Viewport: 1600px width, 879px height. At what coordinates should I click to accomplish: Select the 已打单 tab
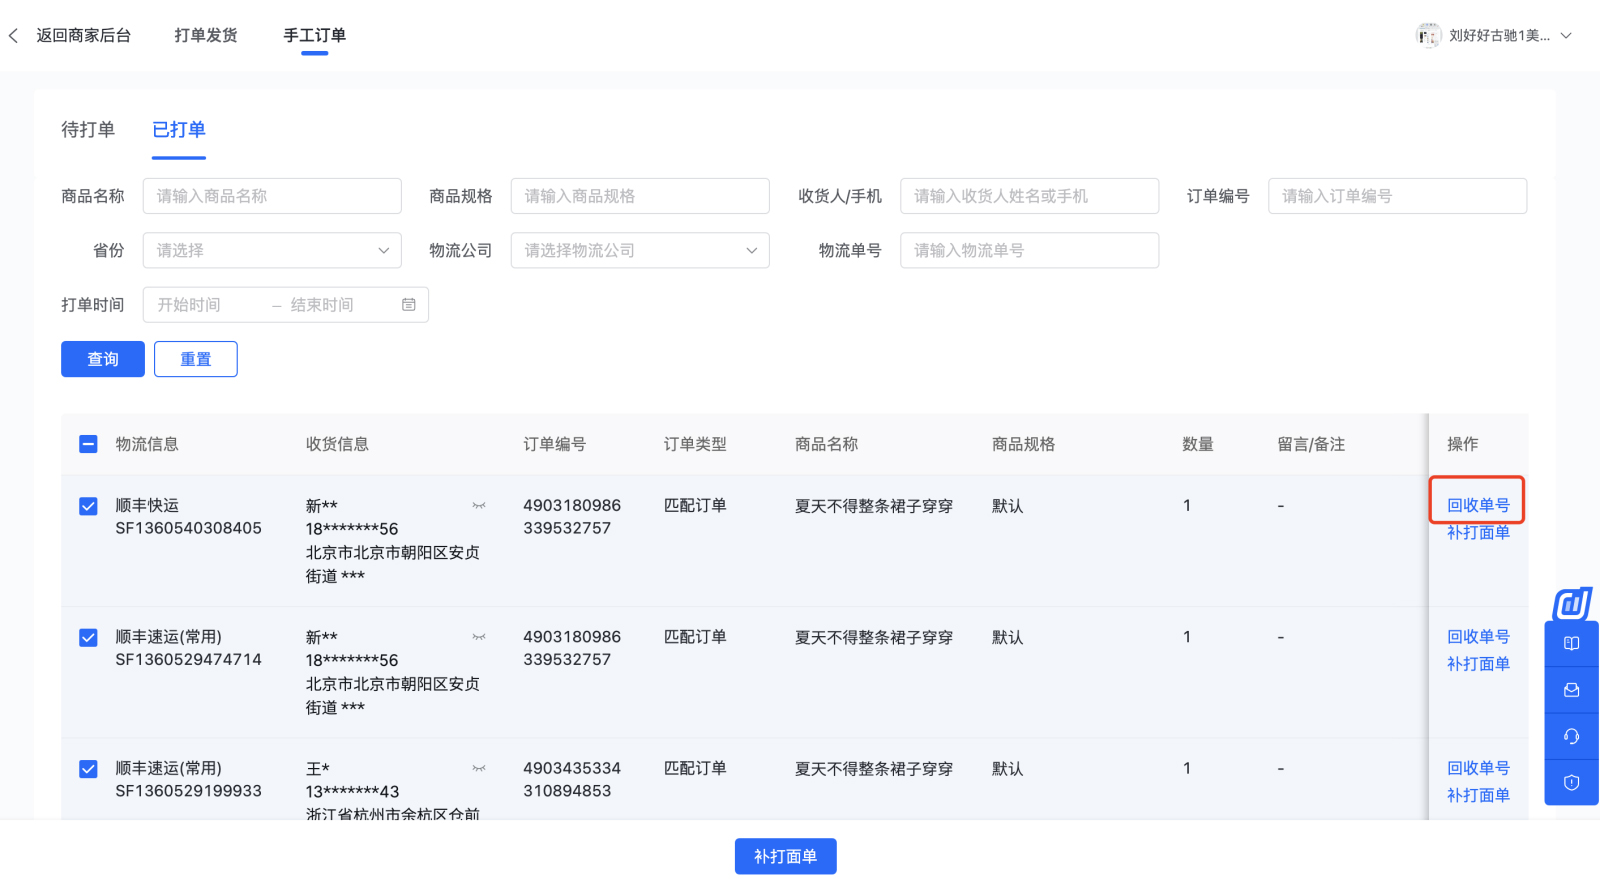(179, 130)
